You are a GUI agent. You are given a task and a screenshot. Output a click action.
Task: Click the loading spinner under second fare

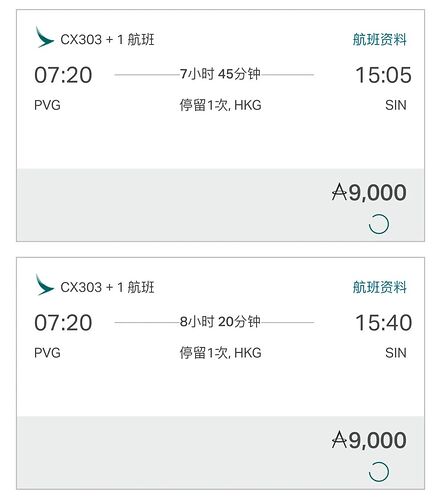tap(379, 472)
